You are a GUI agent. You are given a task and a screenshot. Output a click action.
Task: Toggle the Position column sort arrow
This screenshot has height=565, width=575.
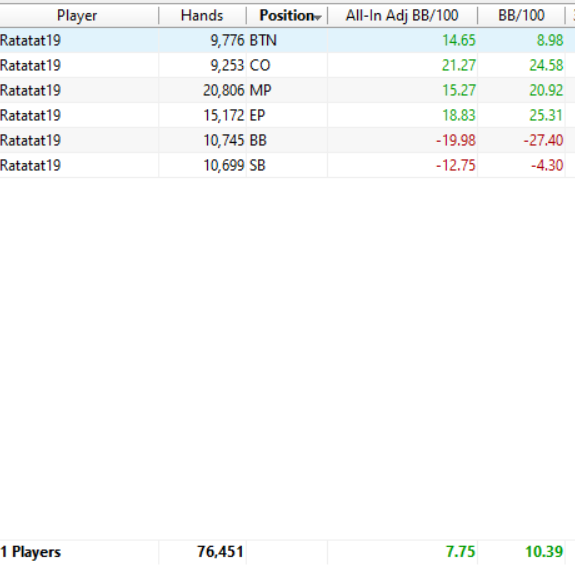[x=318, y=17]
